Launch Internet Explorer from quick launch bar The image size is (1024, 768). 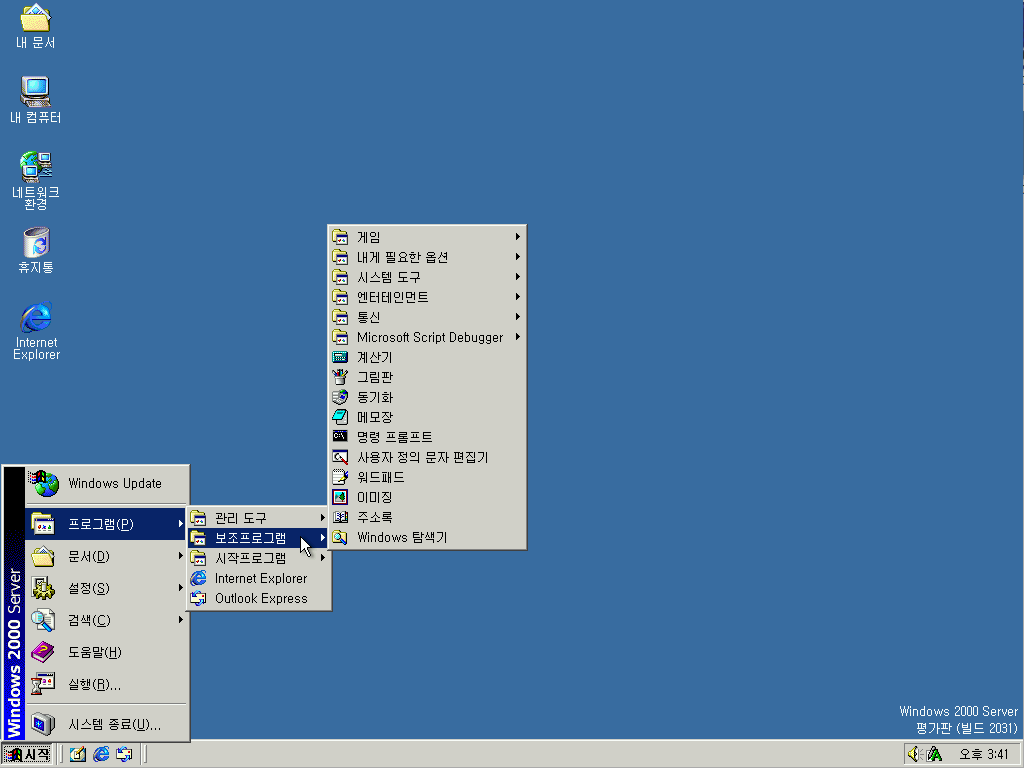point(101,754)
